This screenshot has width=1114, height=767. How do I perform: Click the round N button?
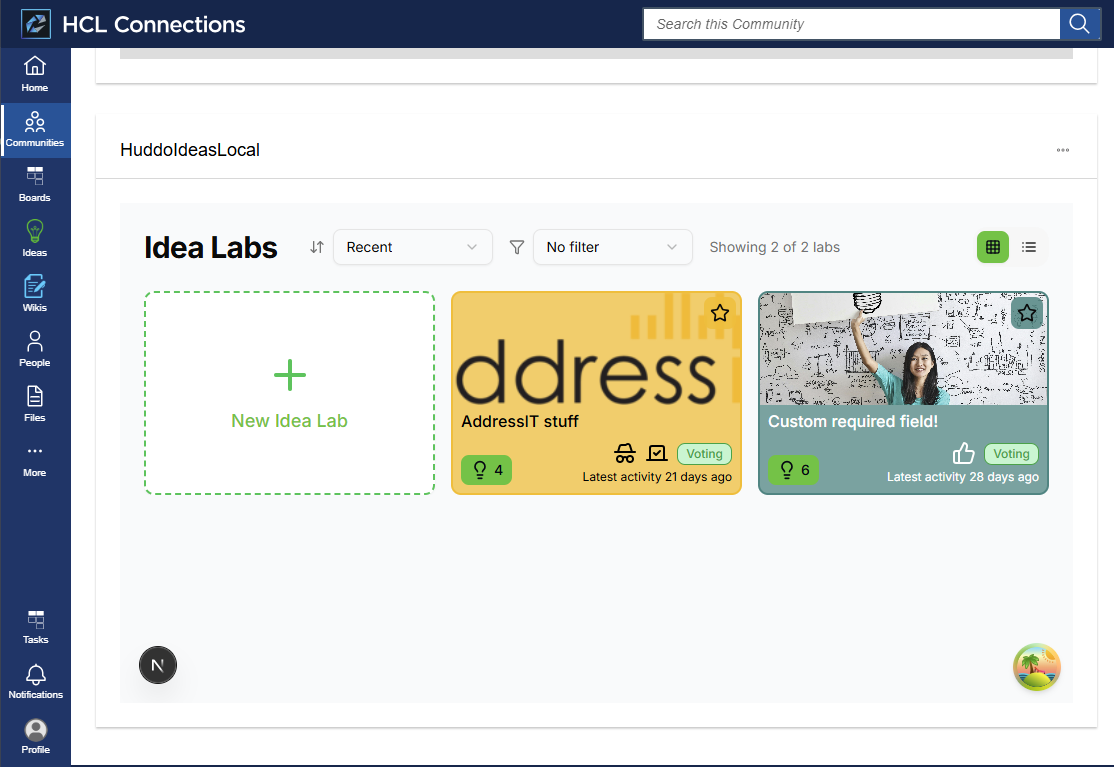[158, 665]
